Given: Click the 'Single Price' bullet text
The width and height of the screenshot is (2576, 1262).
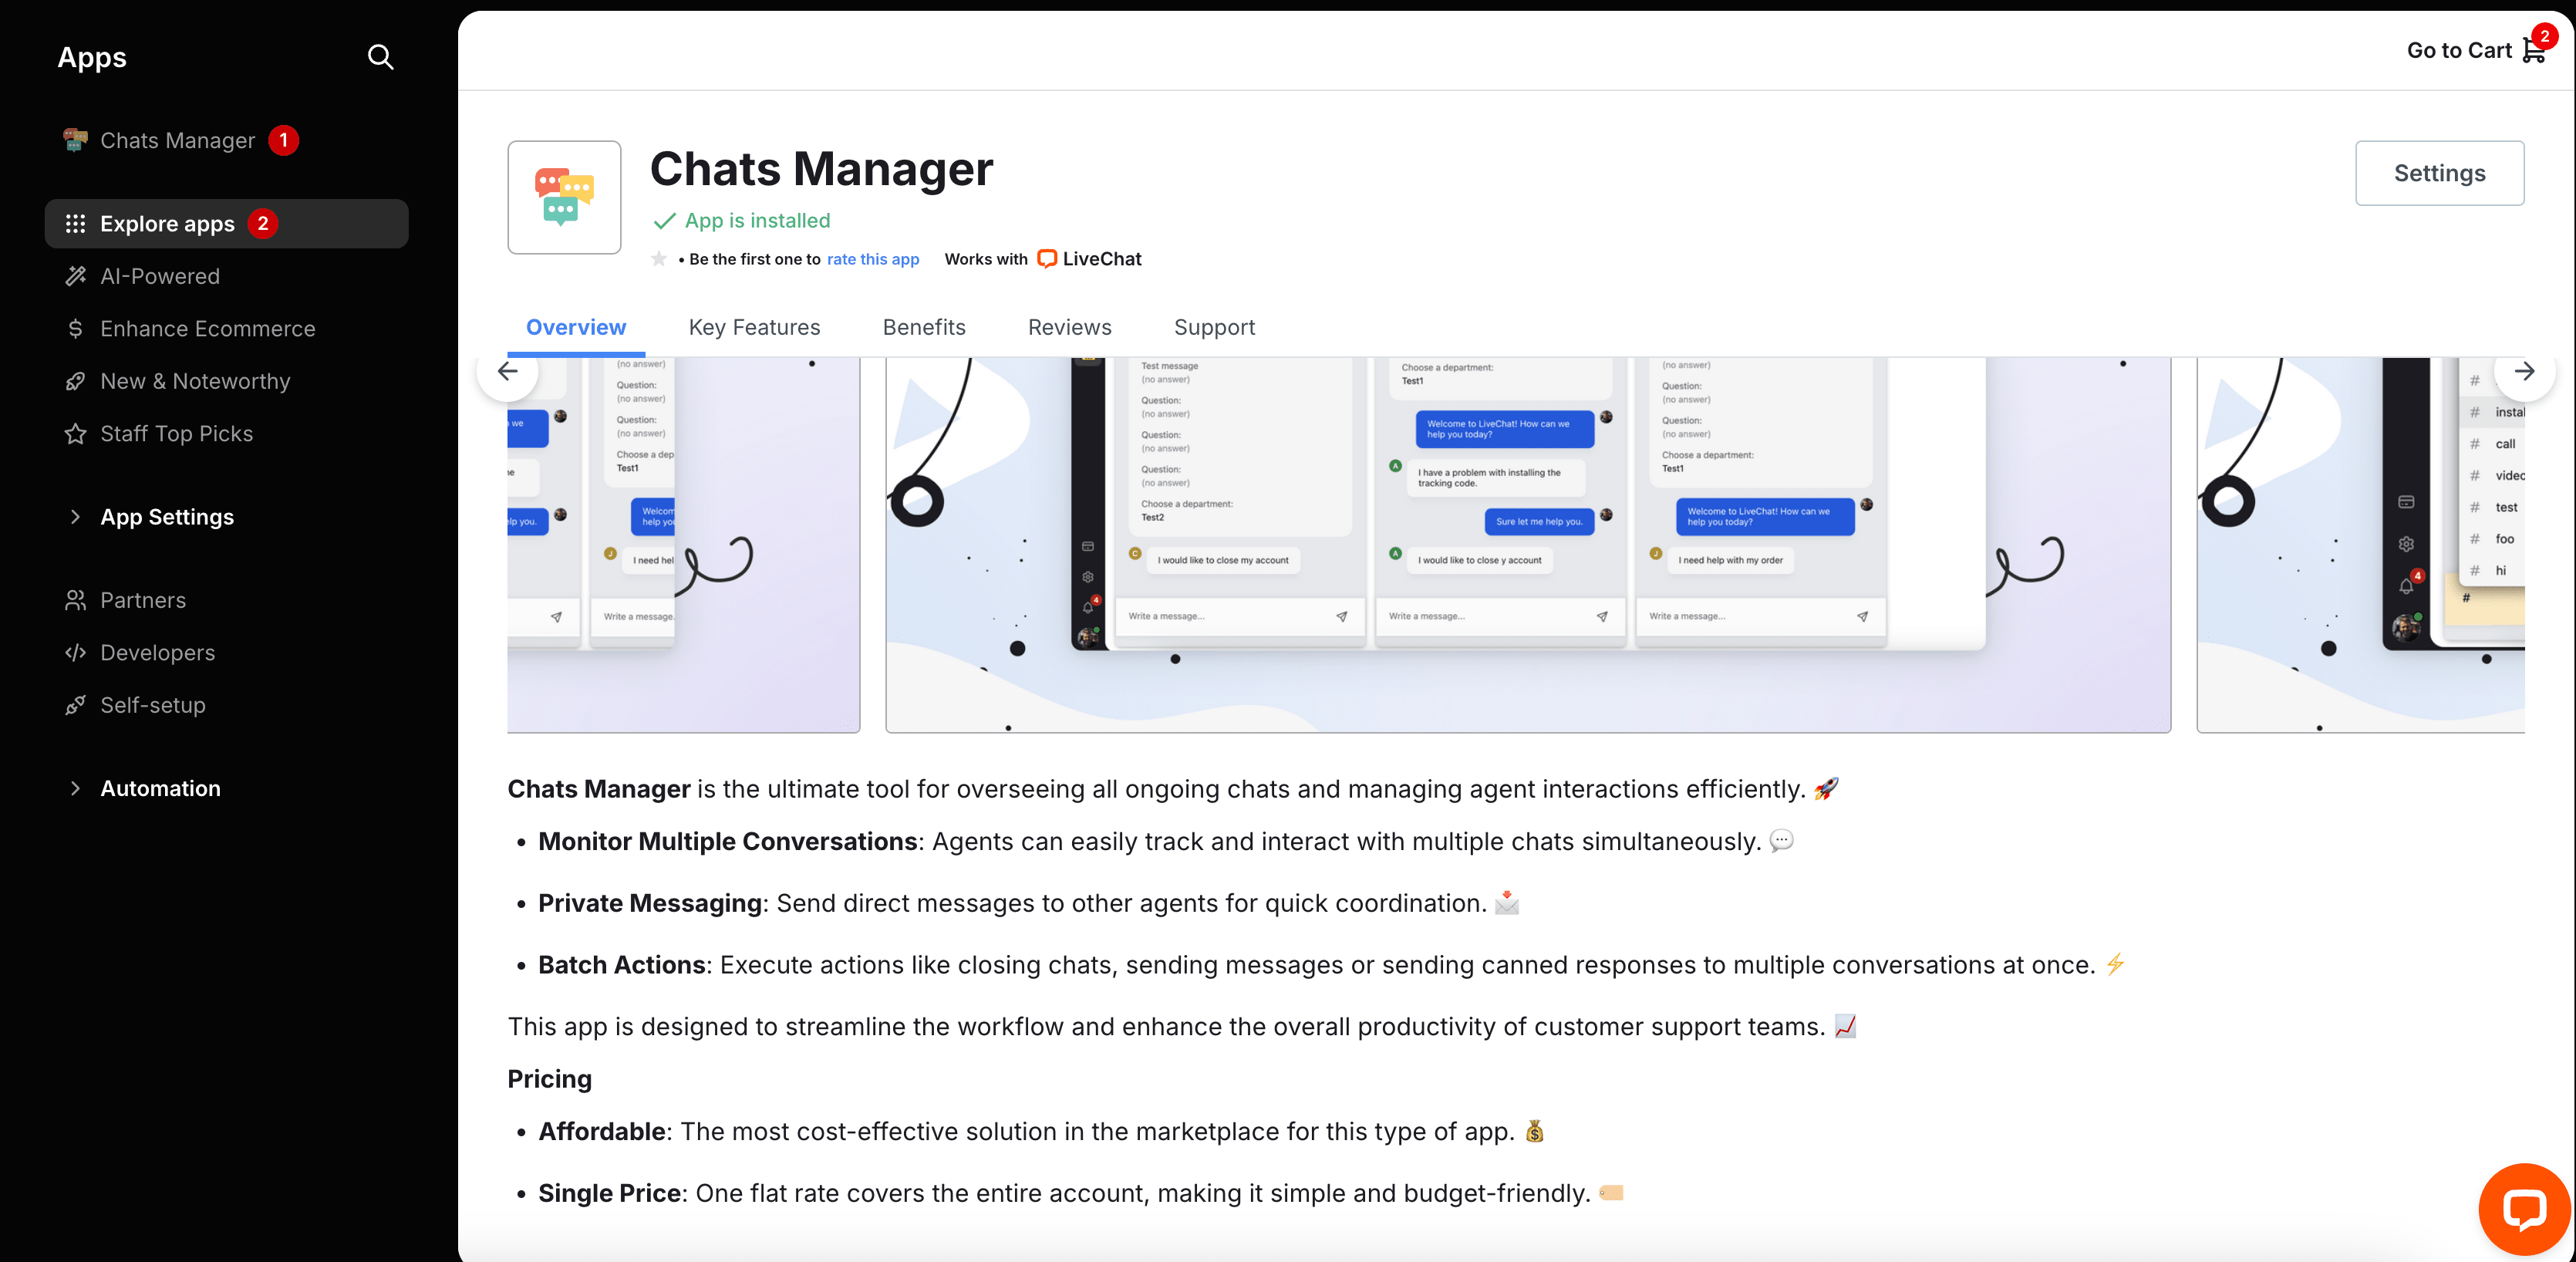Looking at the screenshot, I should (x=610, y=1193).
